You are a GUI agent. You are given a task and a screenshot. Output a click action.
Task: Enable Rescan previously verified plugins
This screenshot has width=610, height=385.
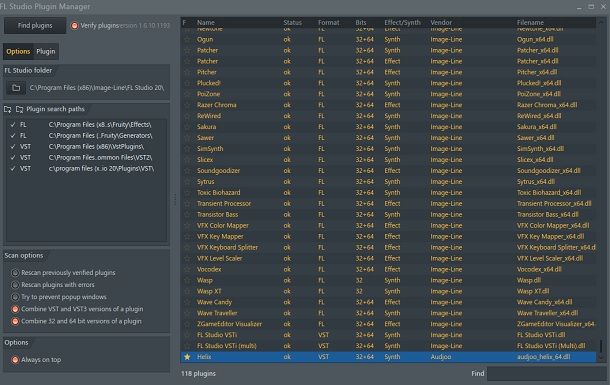click(x=15, y=273)
